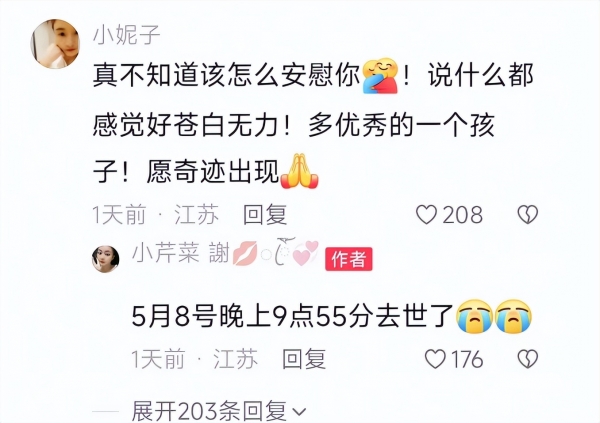The width and height of the screenshot is (600, 423).
Task: Open 小芹菜 author's small avatar
Action: (106, 259)
